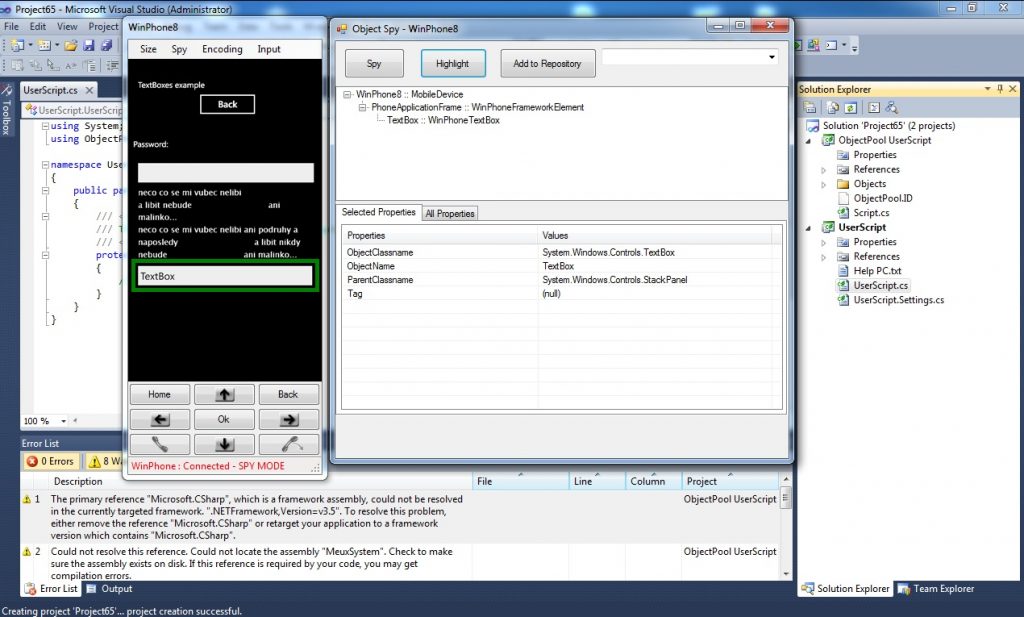
Task: Click the Home phone key button
Action: coord(160,394)
